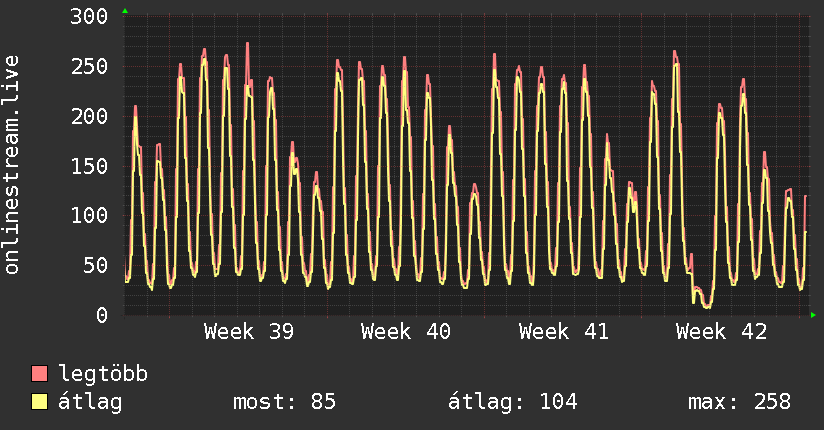Click the 300 y-axis value

coord(89,17)
